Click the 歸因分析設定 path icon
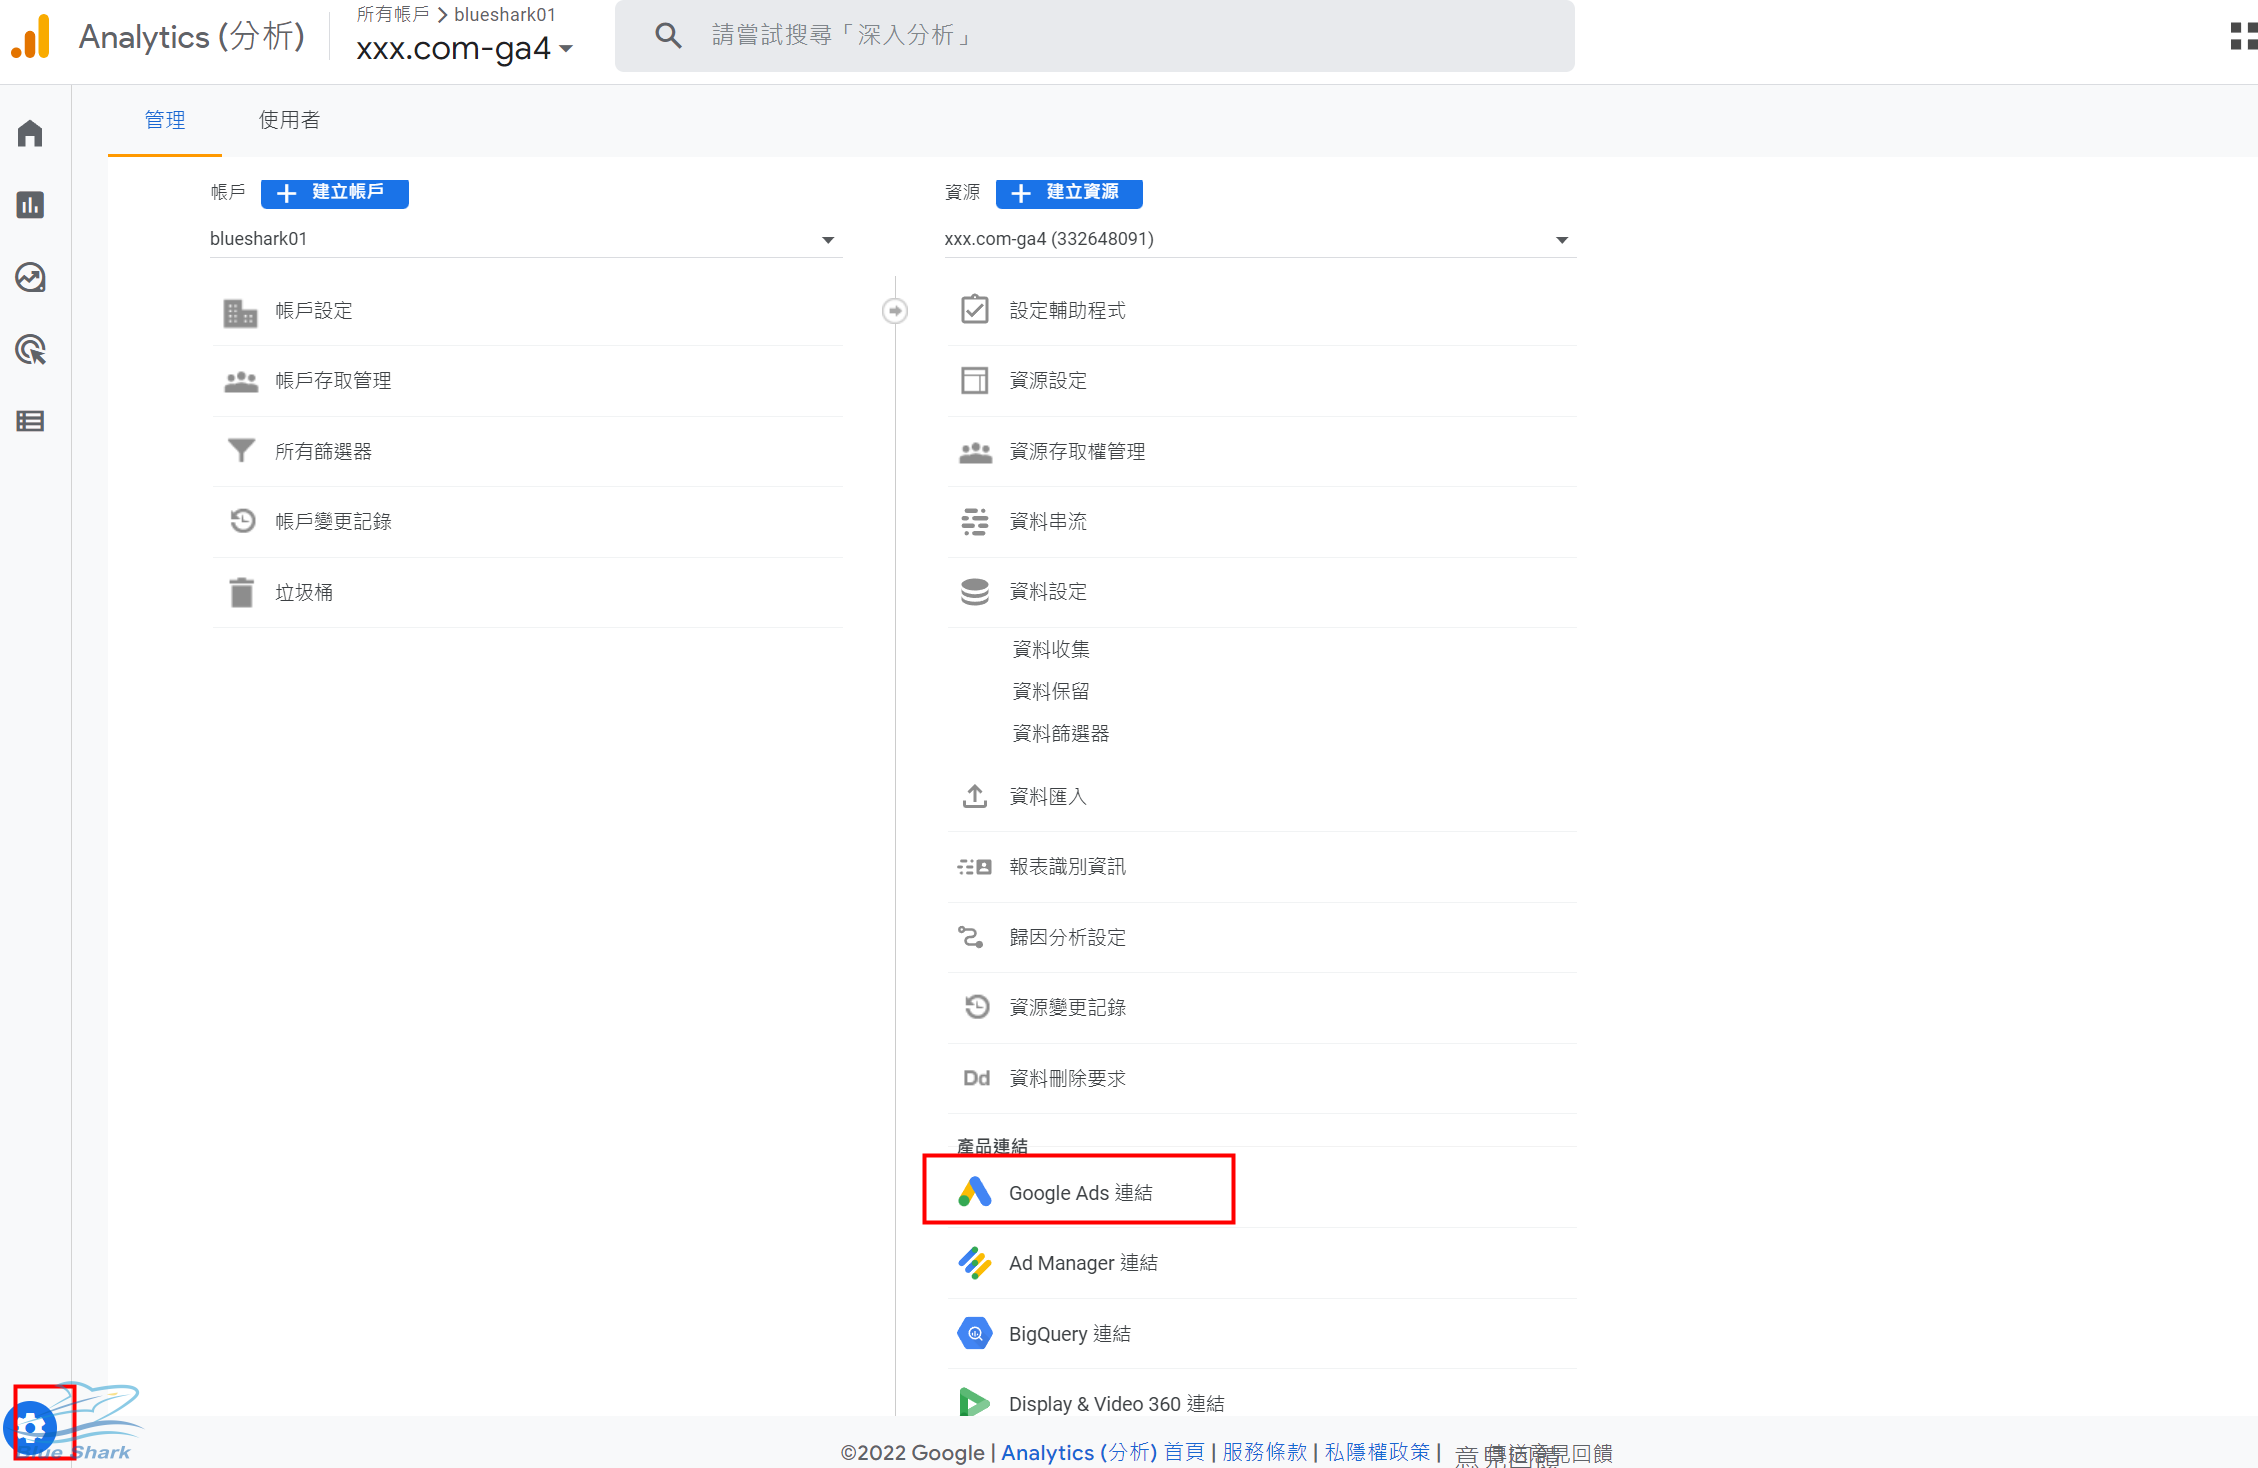Viewport: 2258px width, 1468px height. (x=971, y=937)
